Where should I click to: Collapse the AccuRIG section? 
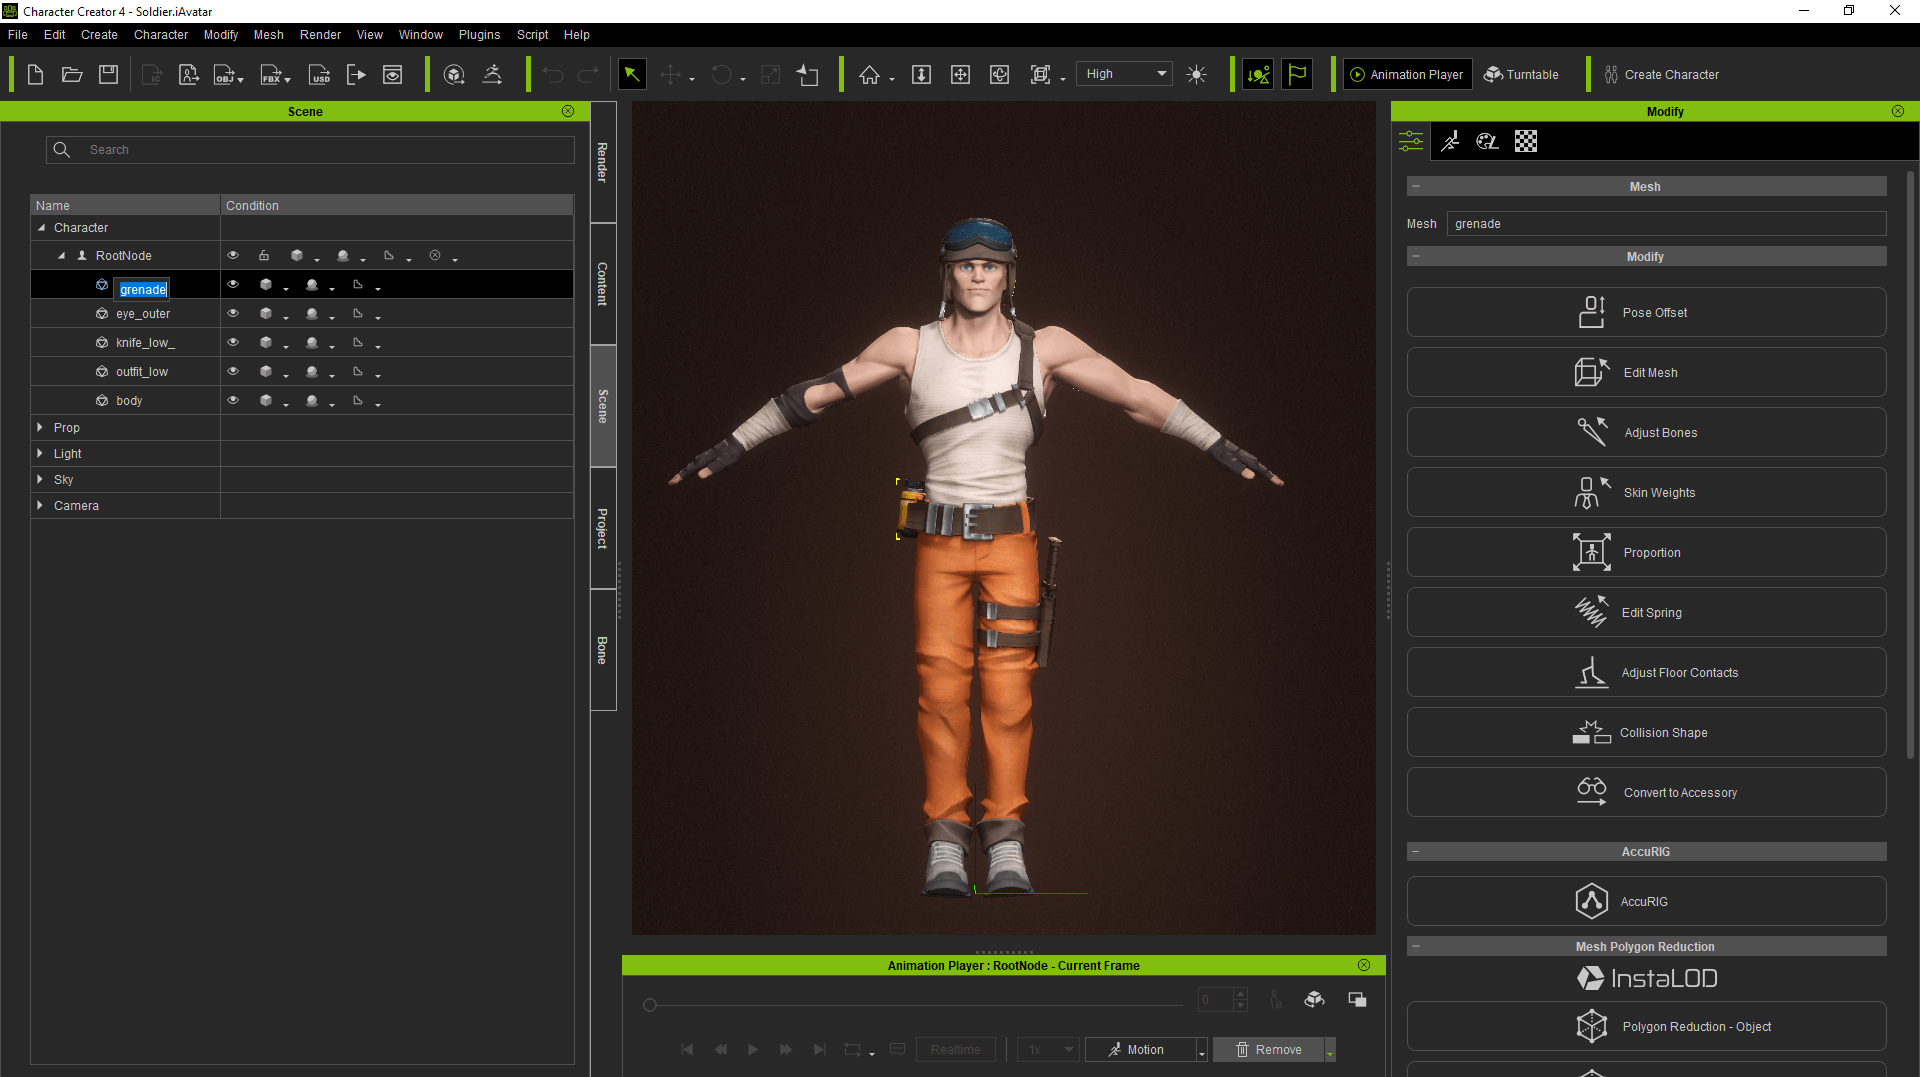pos(1416,852)
